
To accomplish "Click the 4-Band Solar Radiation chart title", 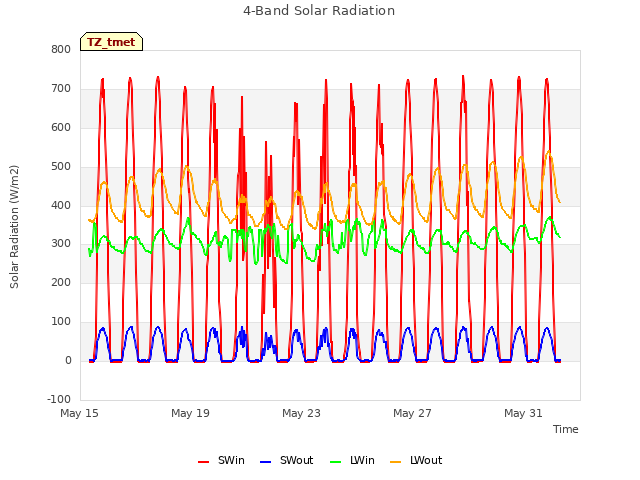I will click(319, 11).
